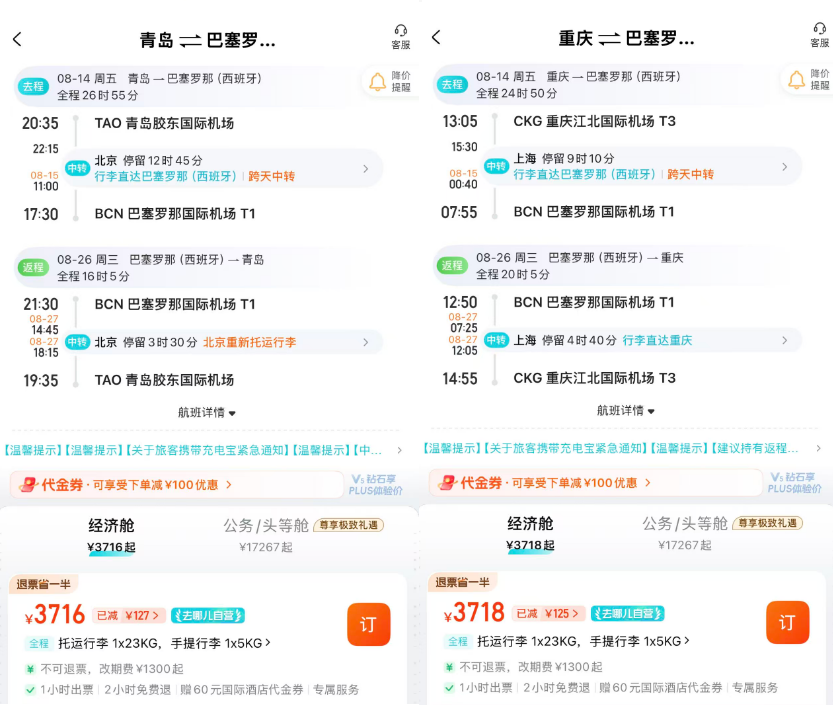Open baggage details arrow on ¥3716 fare
This screenshot has width=833, height=705.
[x=268, y=643]
